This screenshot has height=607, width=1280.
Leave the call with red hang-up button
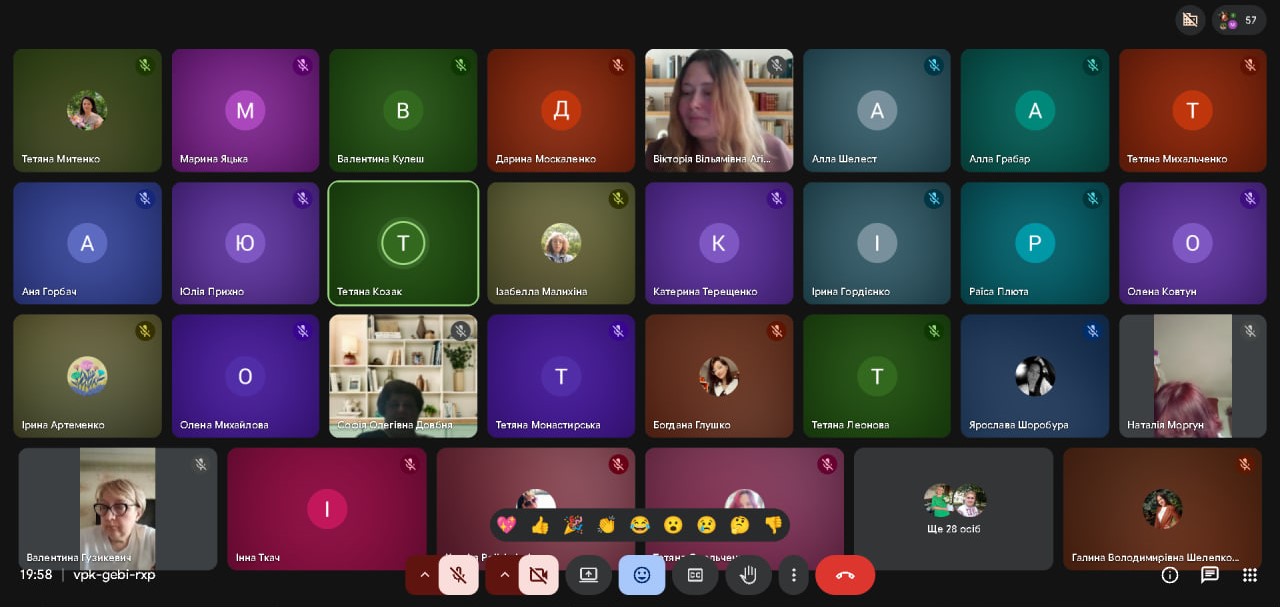(845, 575)
